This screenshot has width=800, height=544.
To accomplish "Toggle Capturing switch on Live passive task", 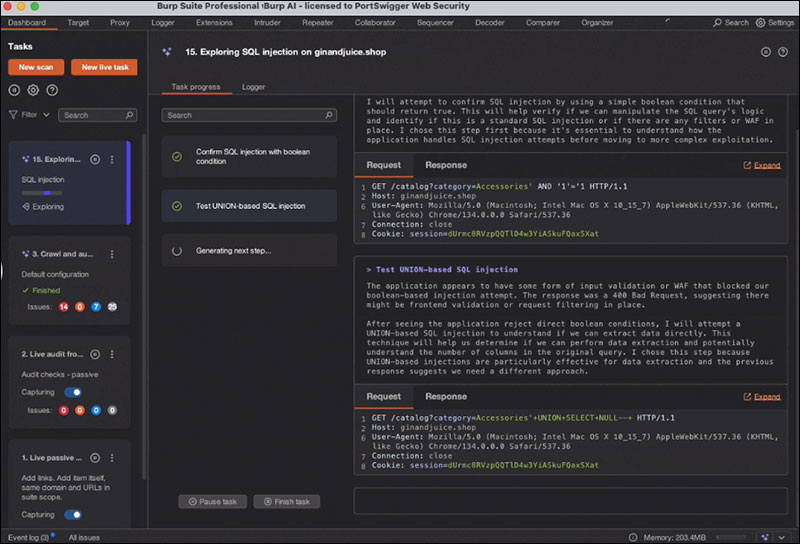I will 73,514.
